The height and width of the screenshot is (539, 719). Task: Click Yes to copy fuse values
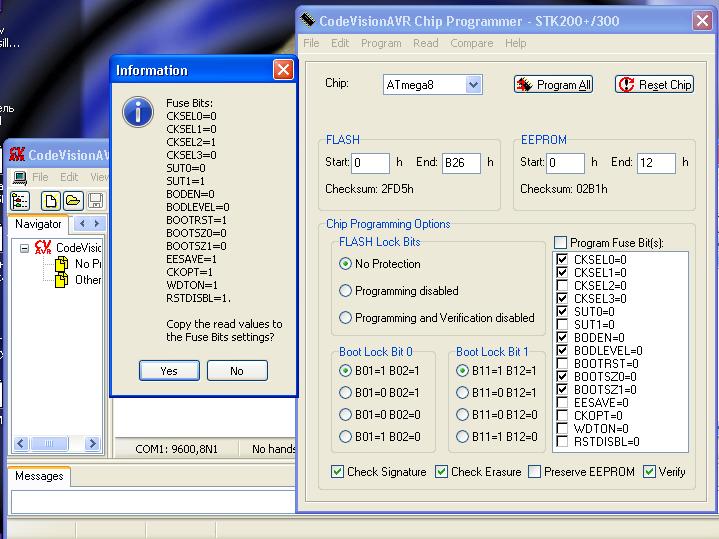click(169, 370)
